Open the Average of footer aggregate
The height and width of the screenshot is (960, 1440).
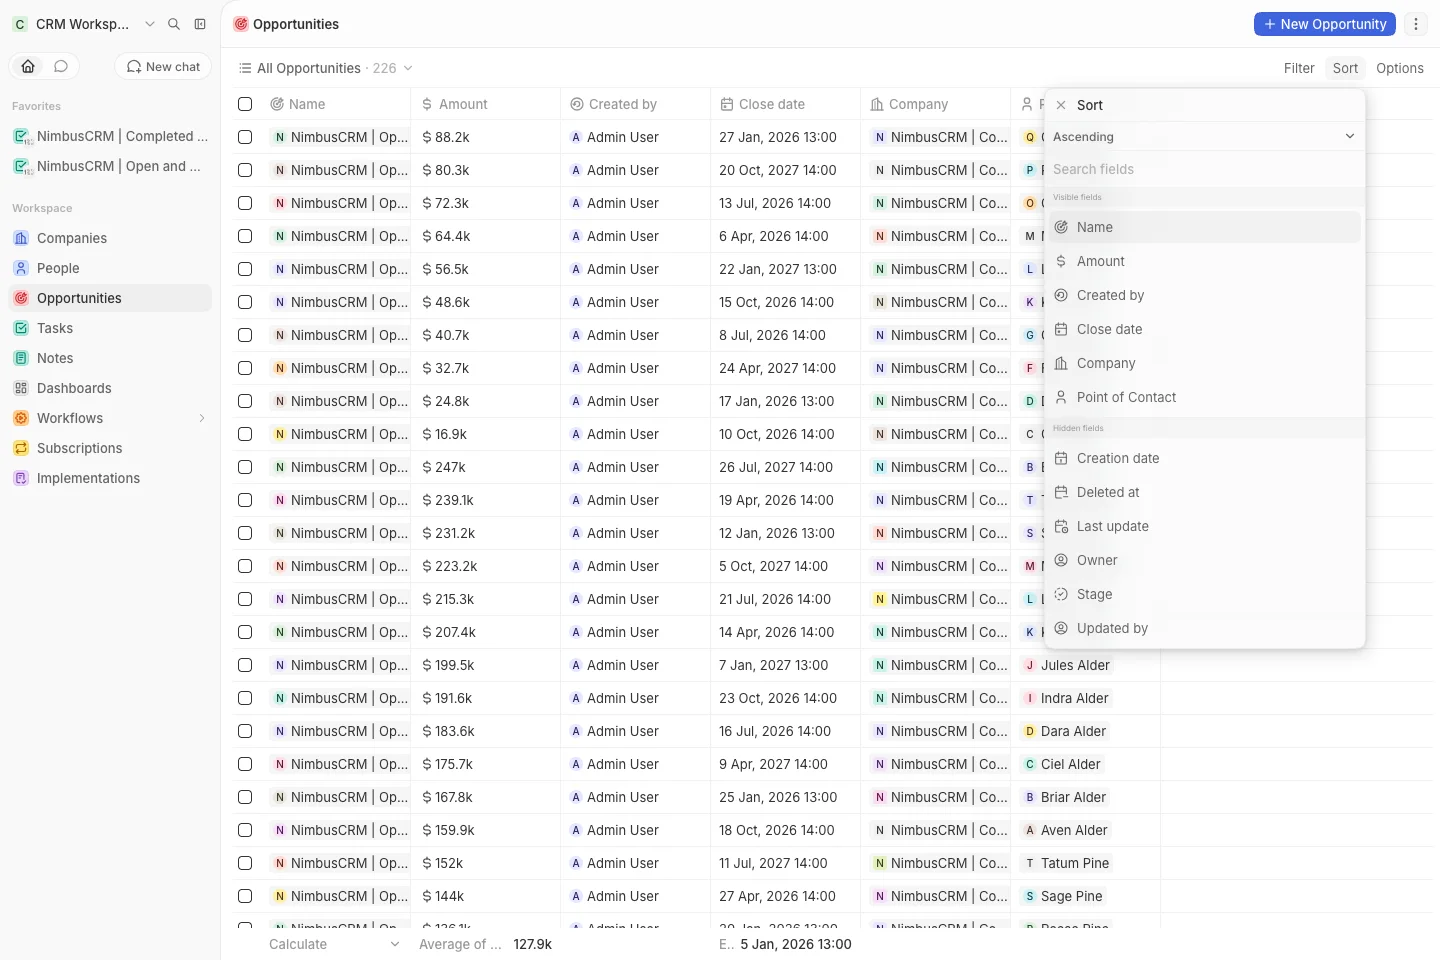485,944
